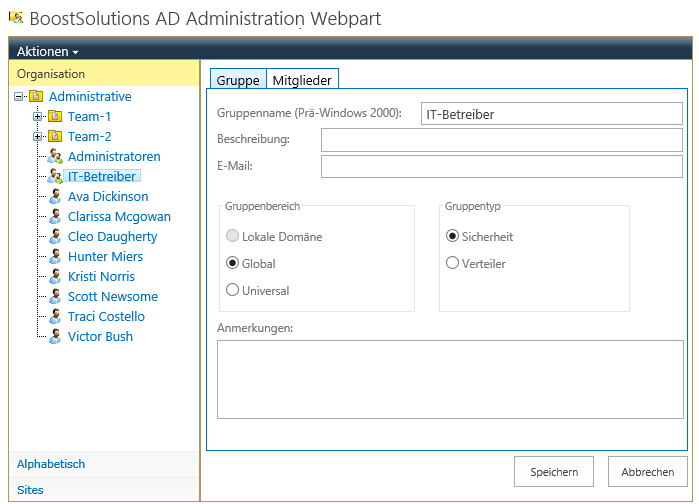Click the IT-Betreiber group icon
Viewport: 699px width, 504px height.
click(55, 176)
